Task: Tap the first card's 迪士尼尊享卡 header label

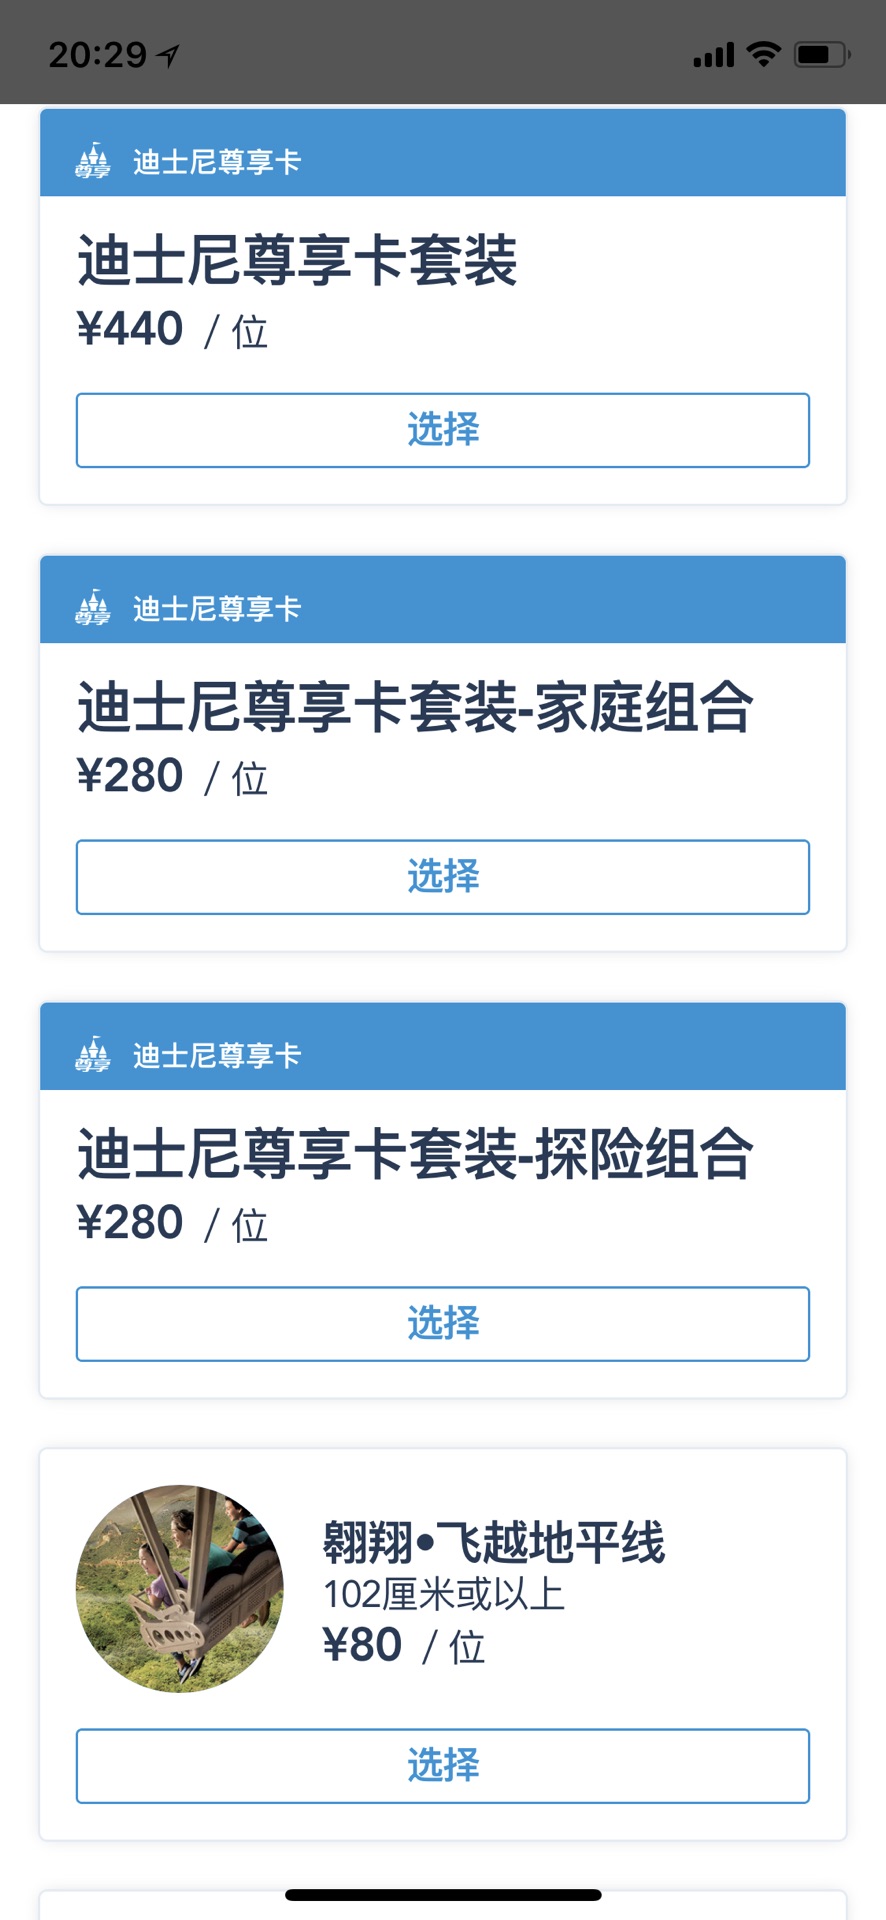Action: 217,161
